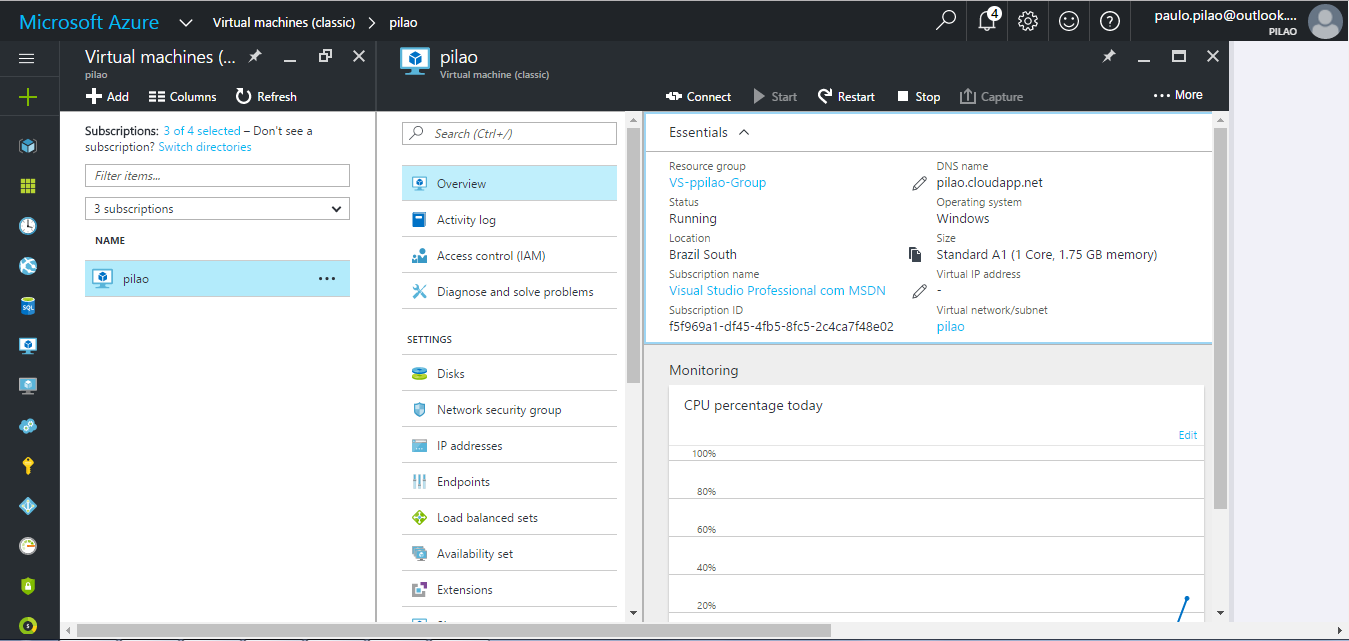Open the cube Resource groups sidebar icon
The width and height of the screenshot is (1349, 641).
pyautogui.click(x=28, y=146)
